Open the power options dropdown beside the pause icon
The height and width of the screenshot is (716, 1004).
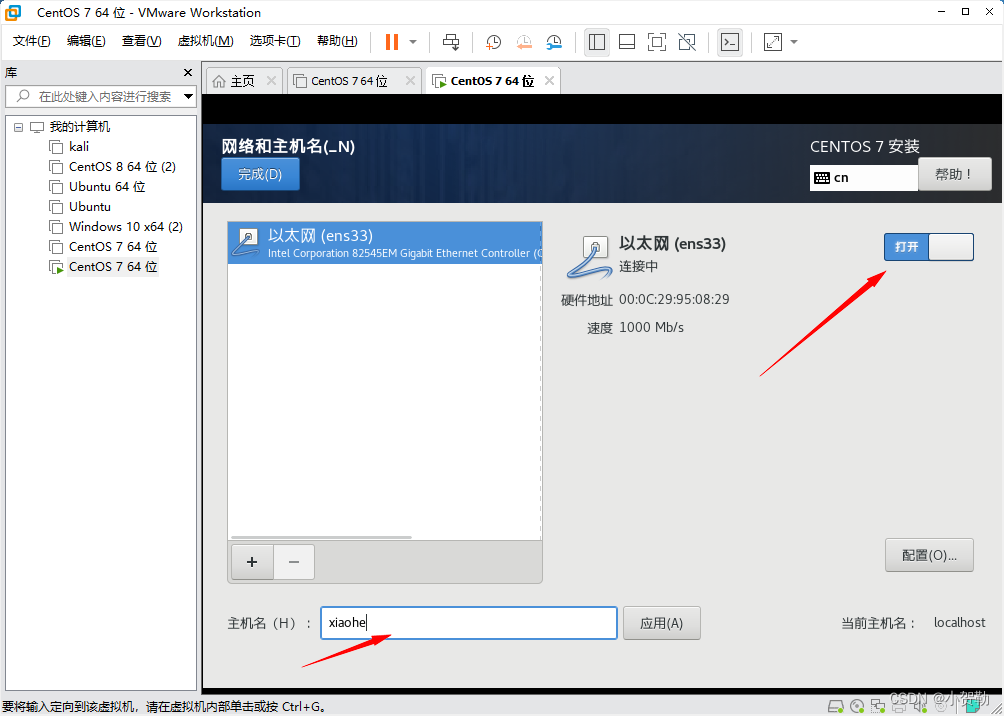click(x=413, y=42)
